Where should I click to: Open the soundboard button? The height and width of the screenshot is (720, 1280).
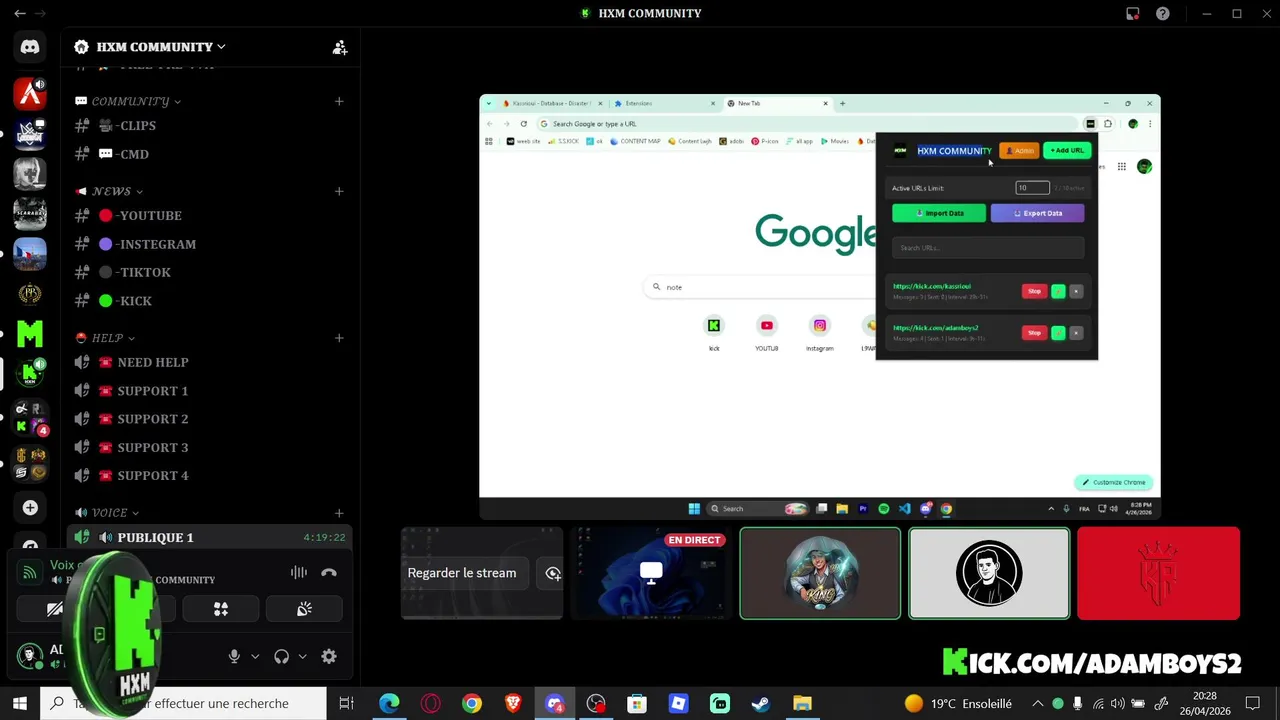point(304,609)
